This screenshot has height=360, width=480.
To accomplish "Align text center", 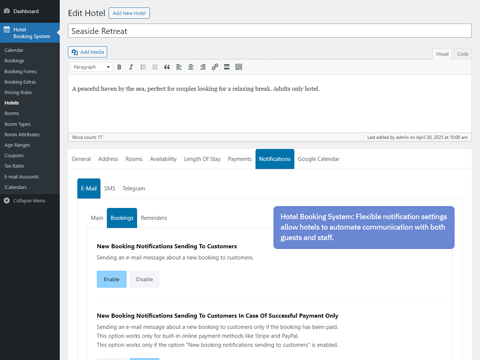I will pyautogui.click(x=191, y=67).
